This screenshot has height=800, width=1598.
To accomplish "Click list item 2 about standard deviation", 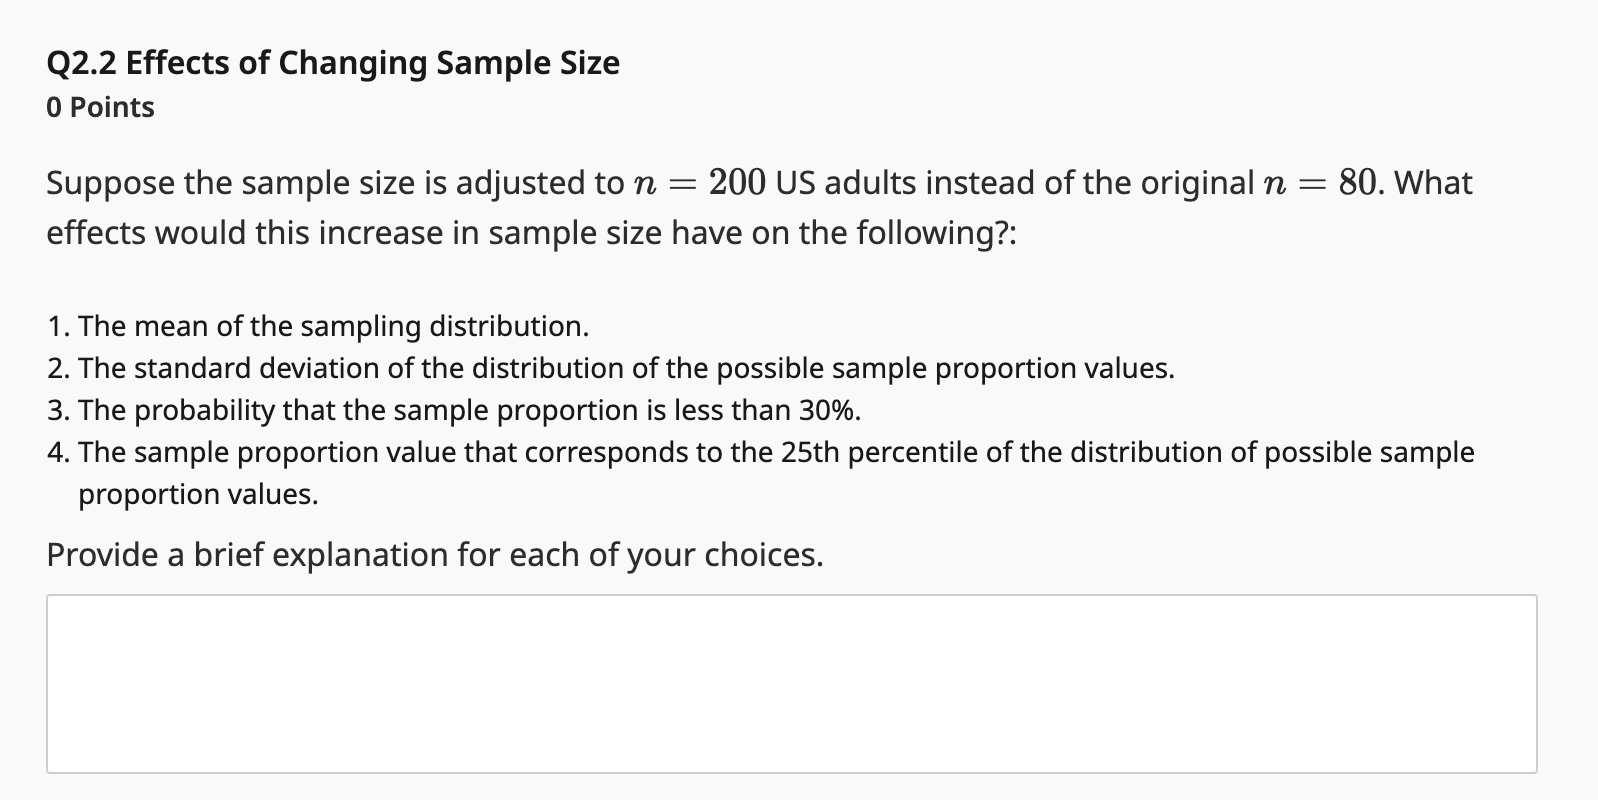I will click(x=610, y=368).
